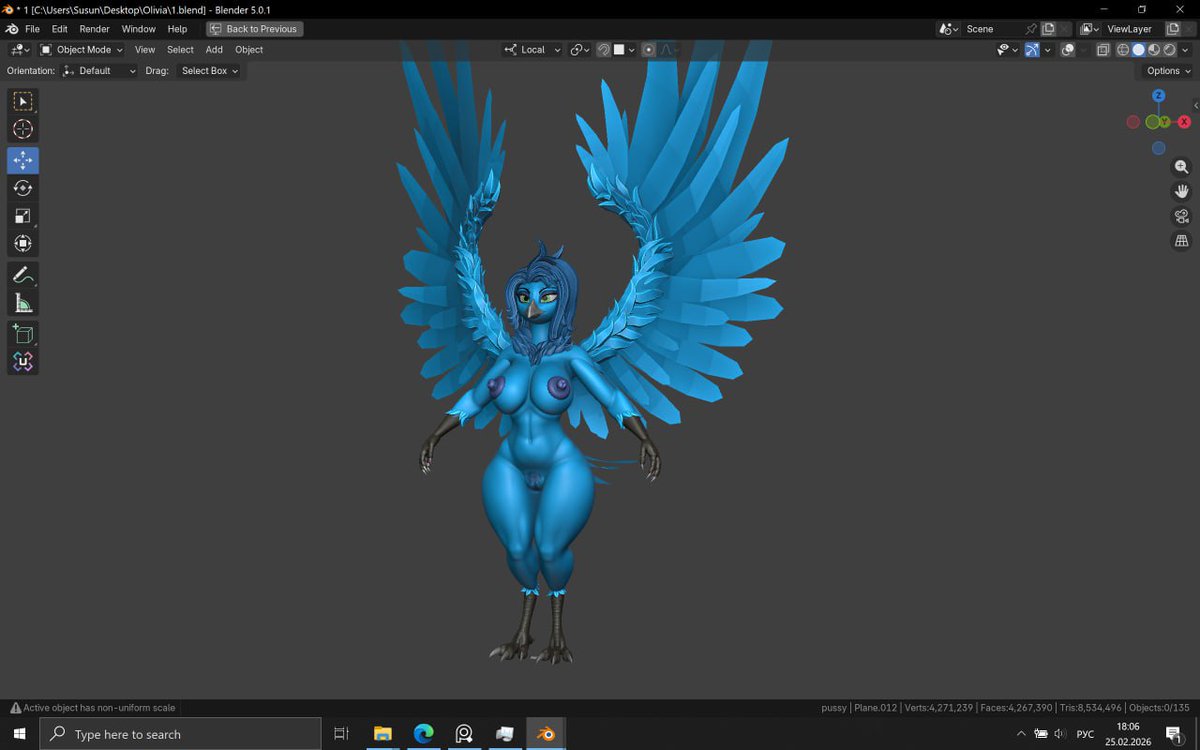This screenshot has width=1200, height=750.
Task: Toggle the camera view icon
Action: click(1181, 216)
